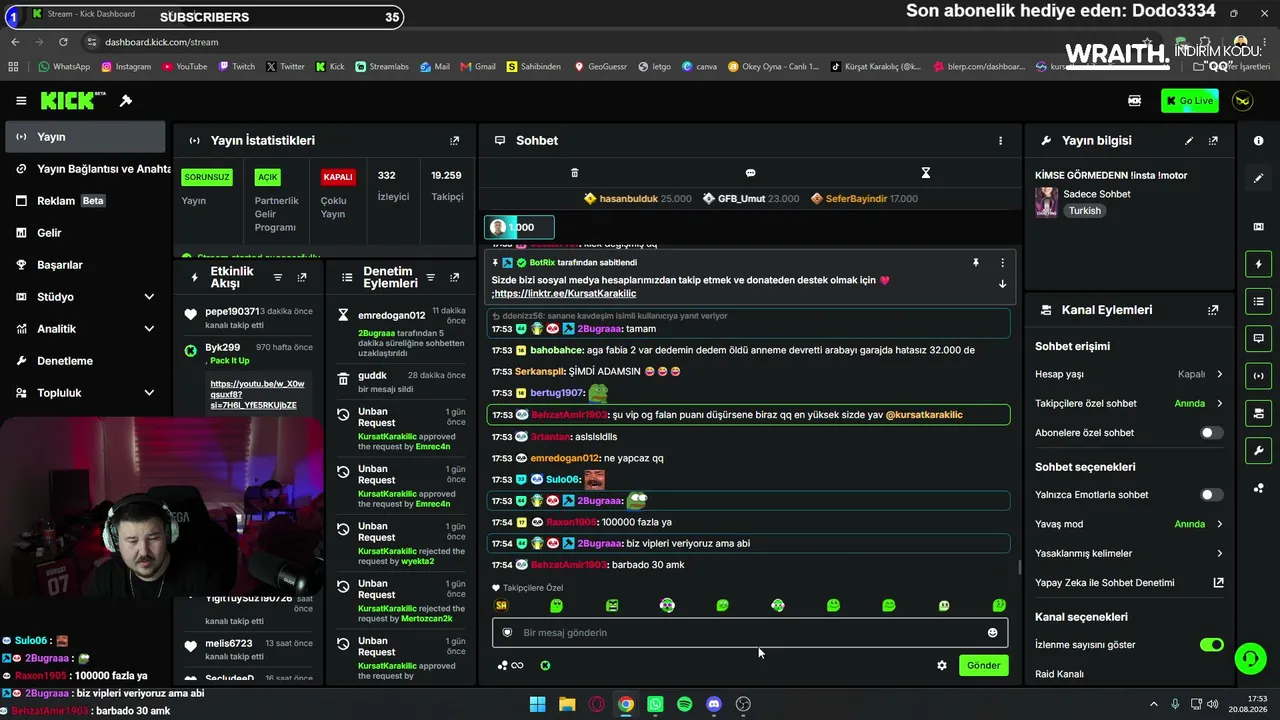Toggle İzlenme sayısını göster switch

(1211, 645)
